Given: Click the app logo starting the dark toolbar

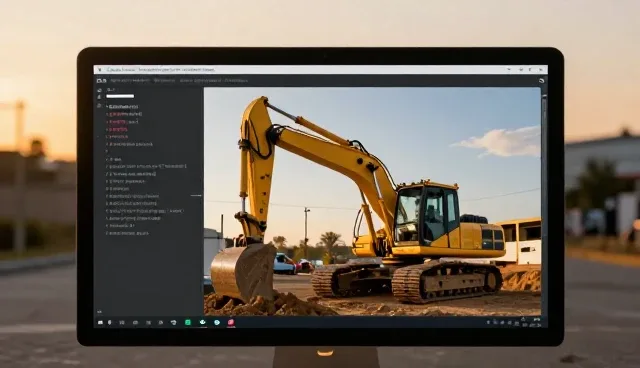Looking at the screenshot, I should (x=101, y=81).
